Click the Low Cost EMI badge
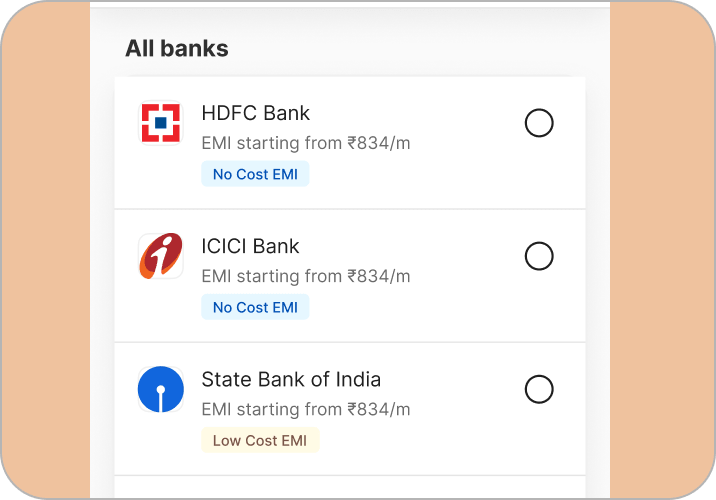Viewport: 716px width, 500px height. point(260,440)
